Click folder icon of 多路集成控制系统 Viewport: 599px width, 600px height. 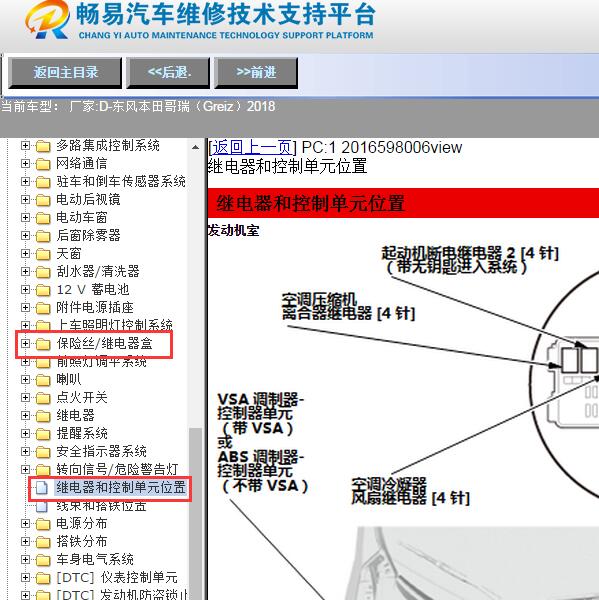pyautogui.click(x=43, y=146)
